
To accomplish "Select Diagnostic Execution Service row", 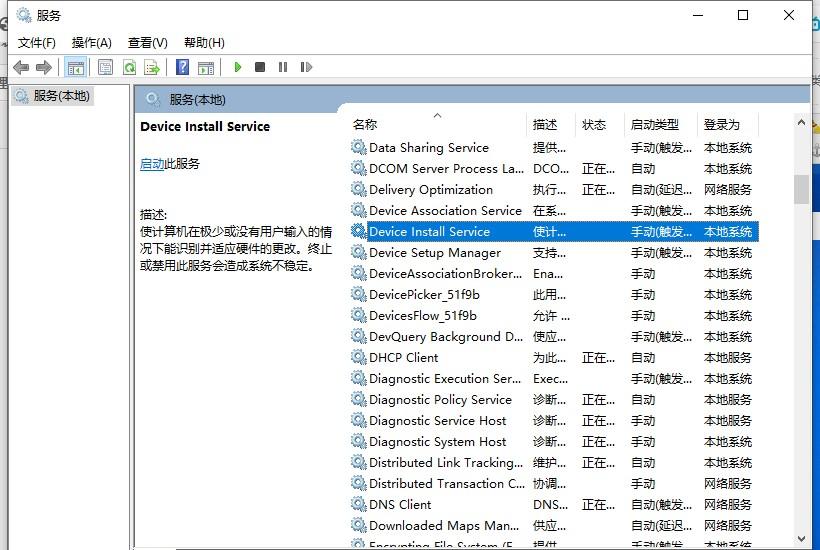I will click(554, 378).
